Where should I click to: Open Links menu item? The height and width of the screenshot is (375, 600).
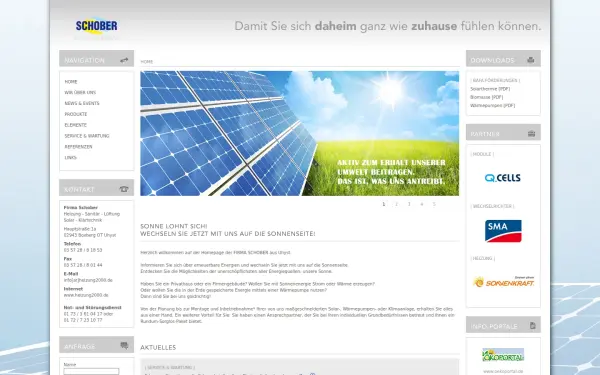[x=70, y=158]
